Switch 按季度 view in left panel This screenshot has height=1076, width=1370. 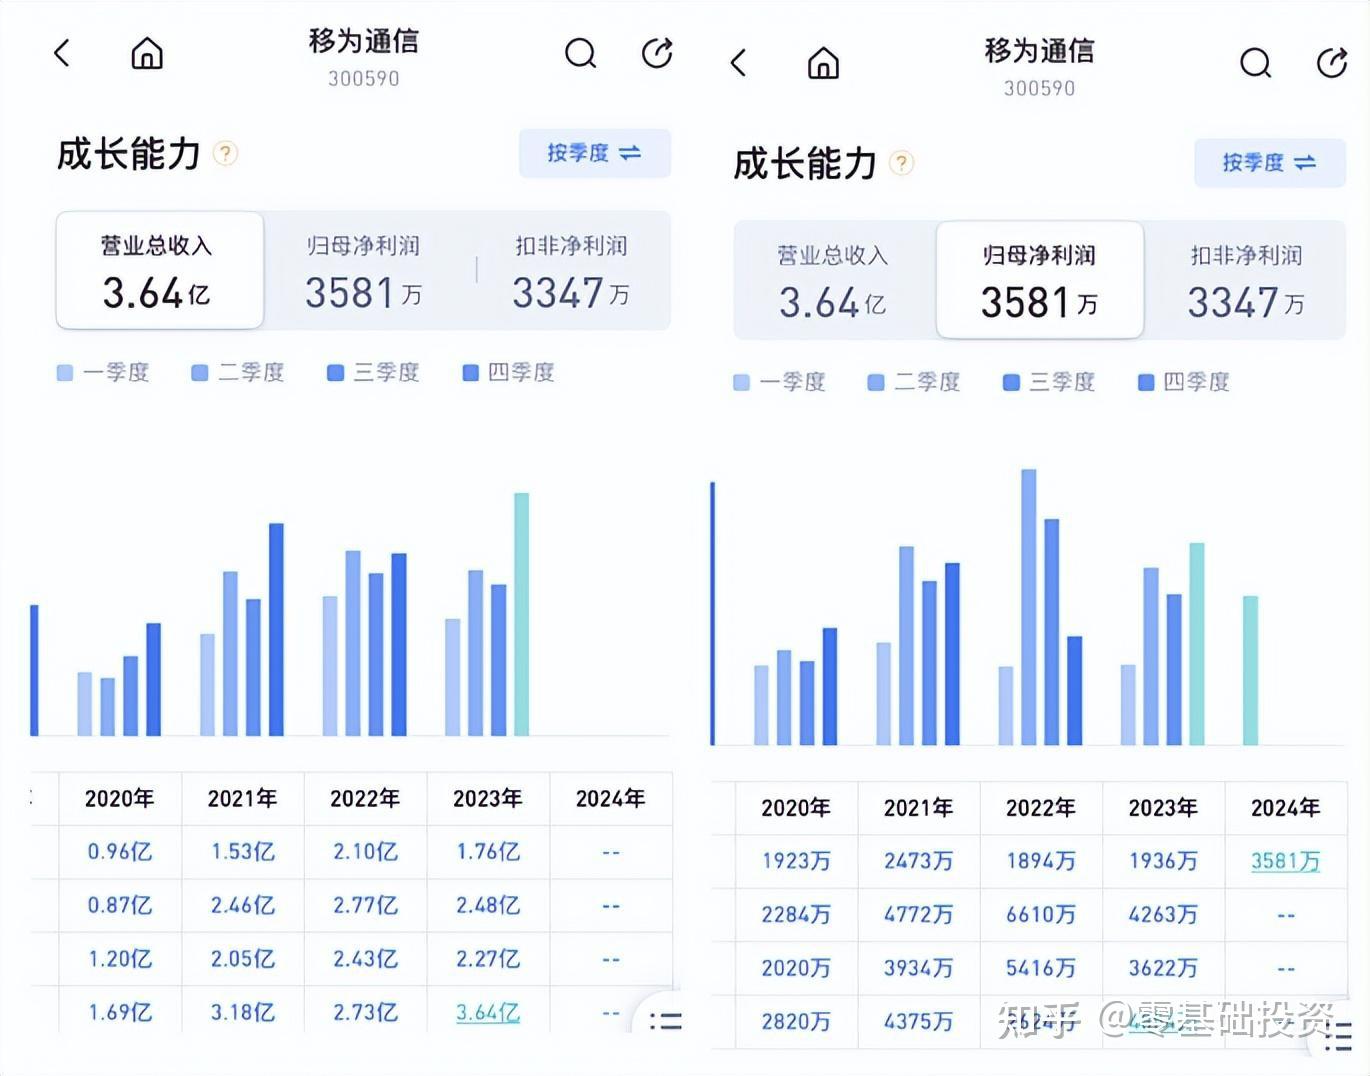594,153
